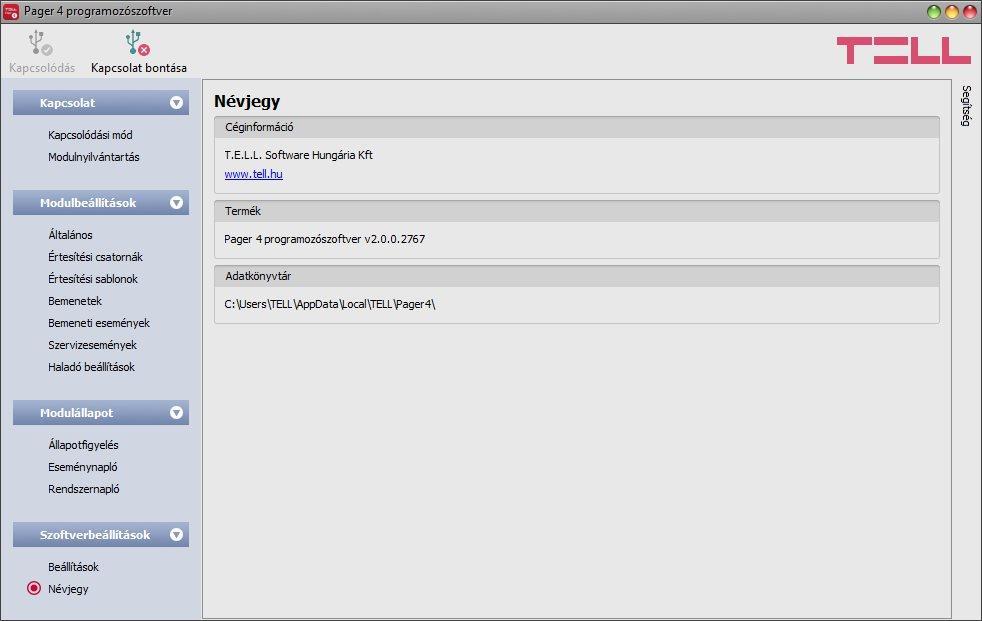982x621 pixels.
Task: Close the window with the red button
Action: pos(969,11)
